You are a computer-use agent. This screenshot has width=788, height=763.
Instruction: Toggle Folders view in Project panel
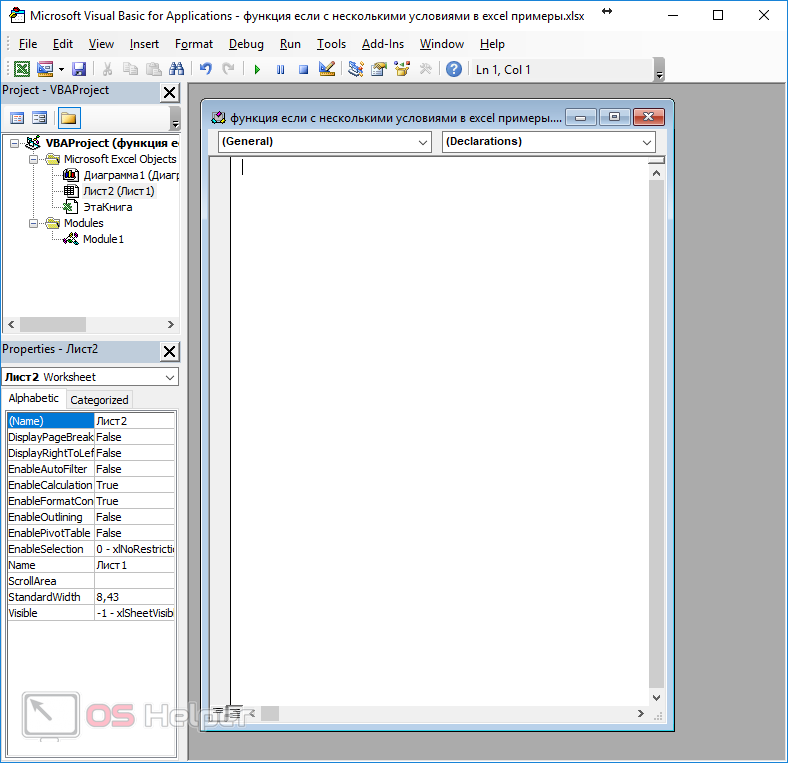point(68,119)
